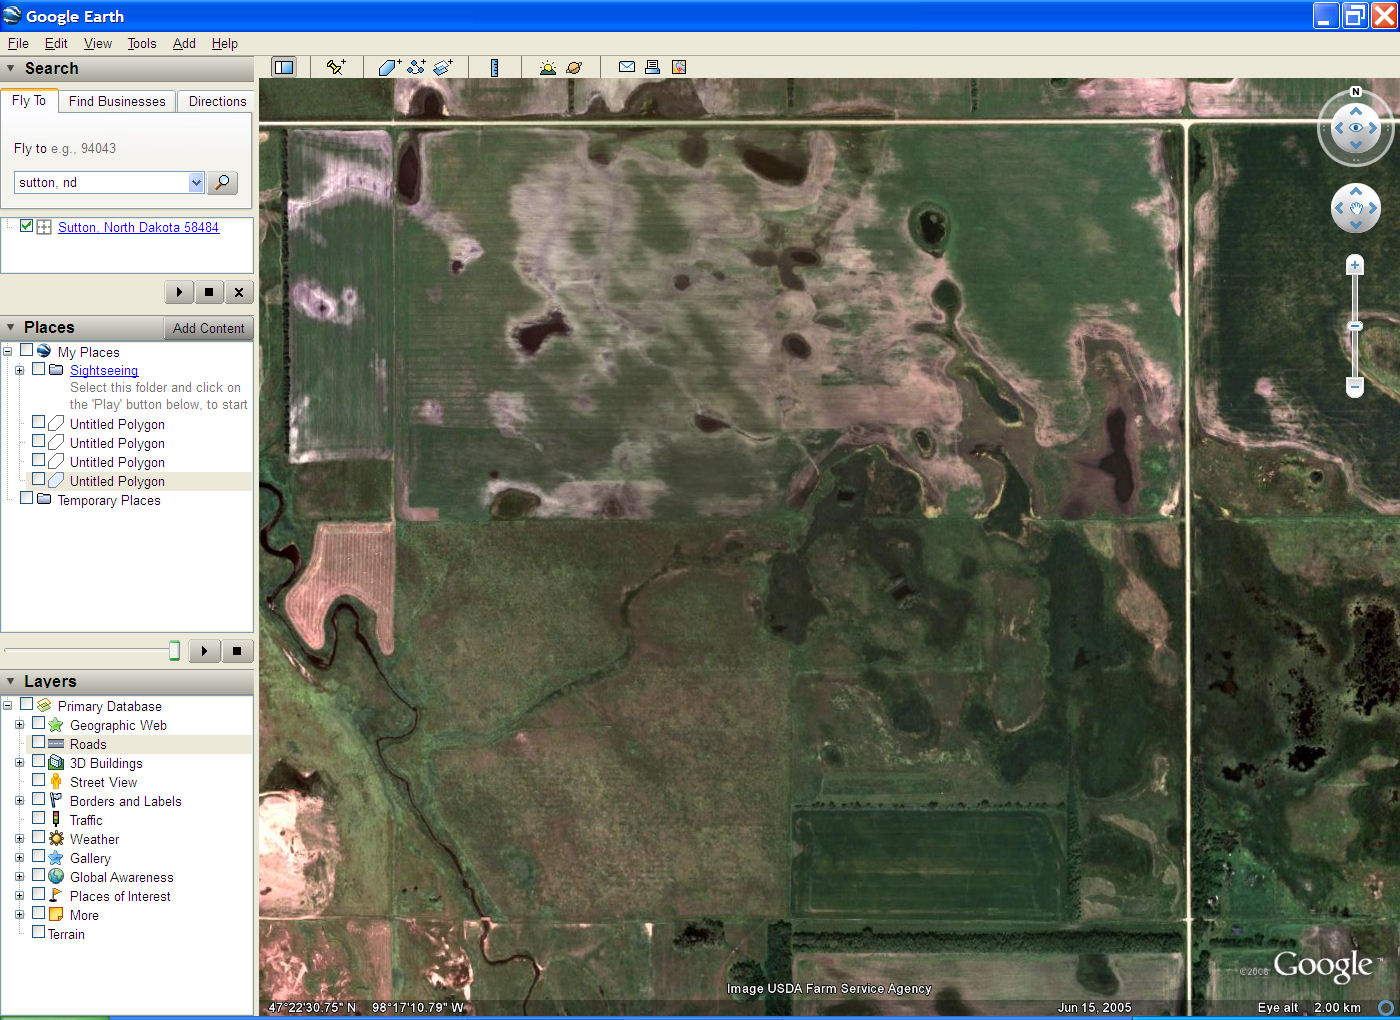The height and width of the screenshot is (1020, 1400).
Task: Expand the Weather layer node
Action: click(19, 839)
